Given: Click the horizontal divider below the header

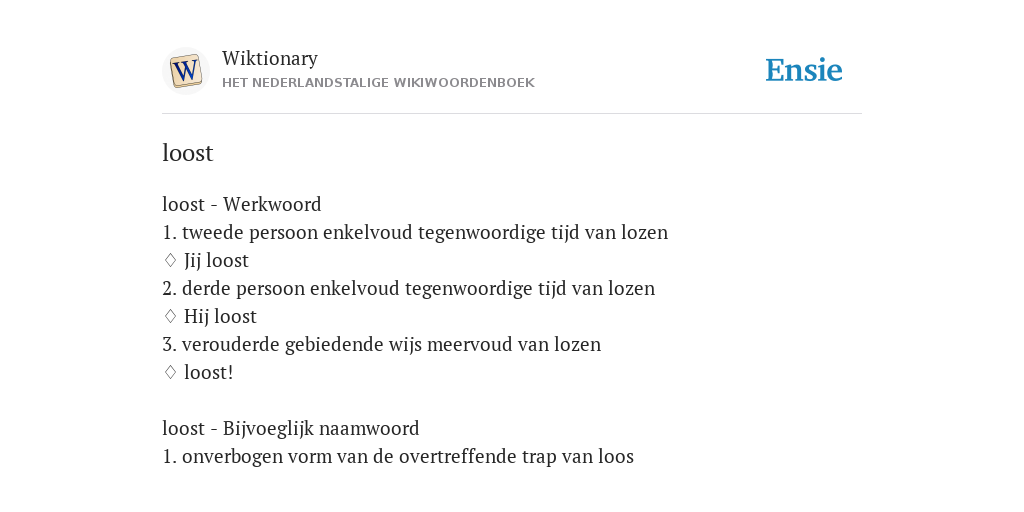Looking at the screenshot, I should coord(512,114).
